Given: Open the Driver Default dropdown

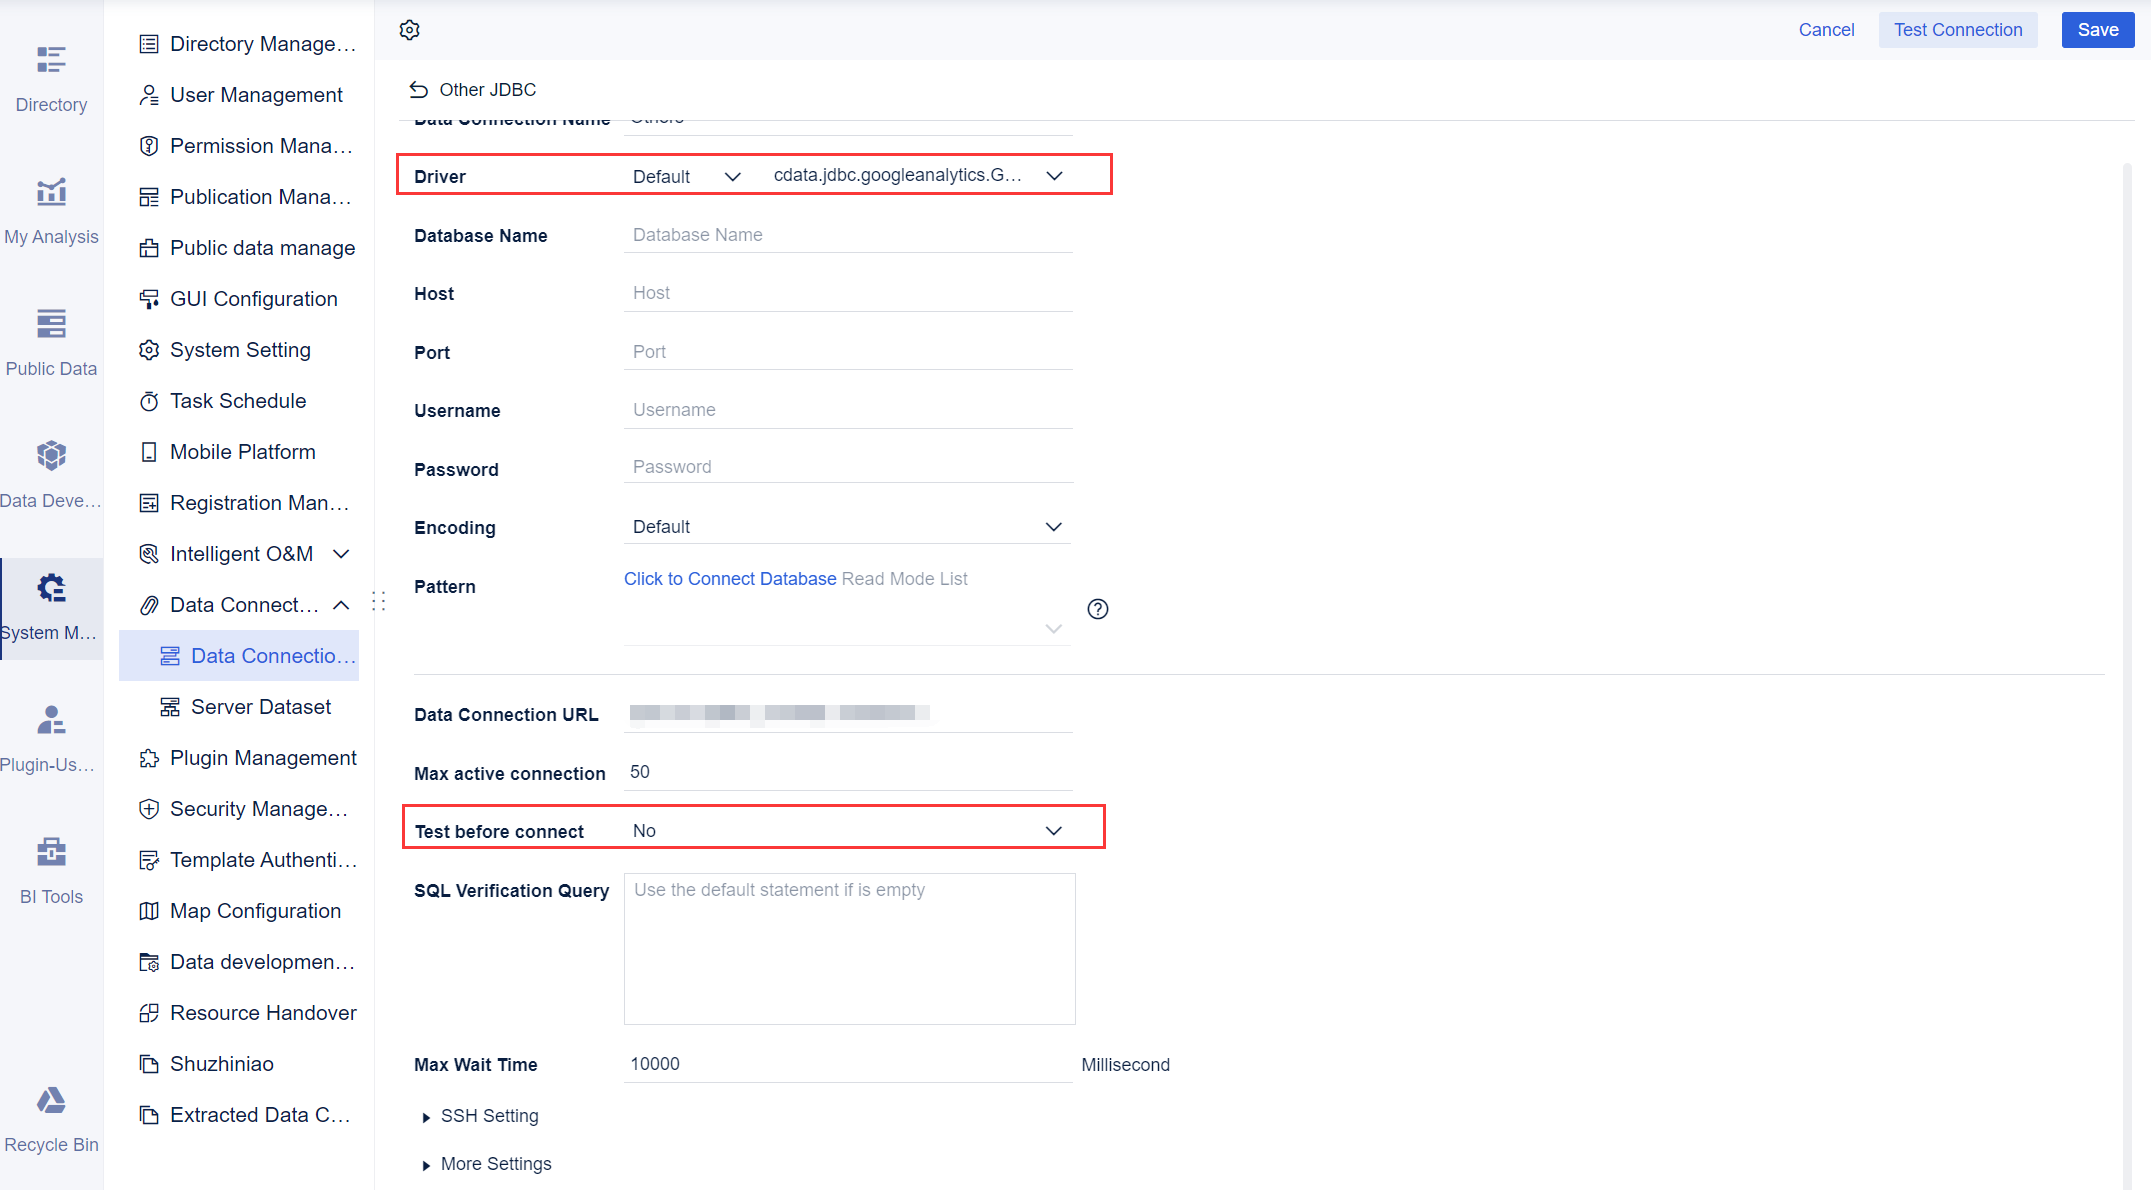Looking at the screenshot, I should coord(687,175).
